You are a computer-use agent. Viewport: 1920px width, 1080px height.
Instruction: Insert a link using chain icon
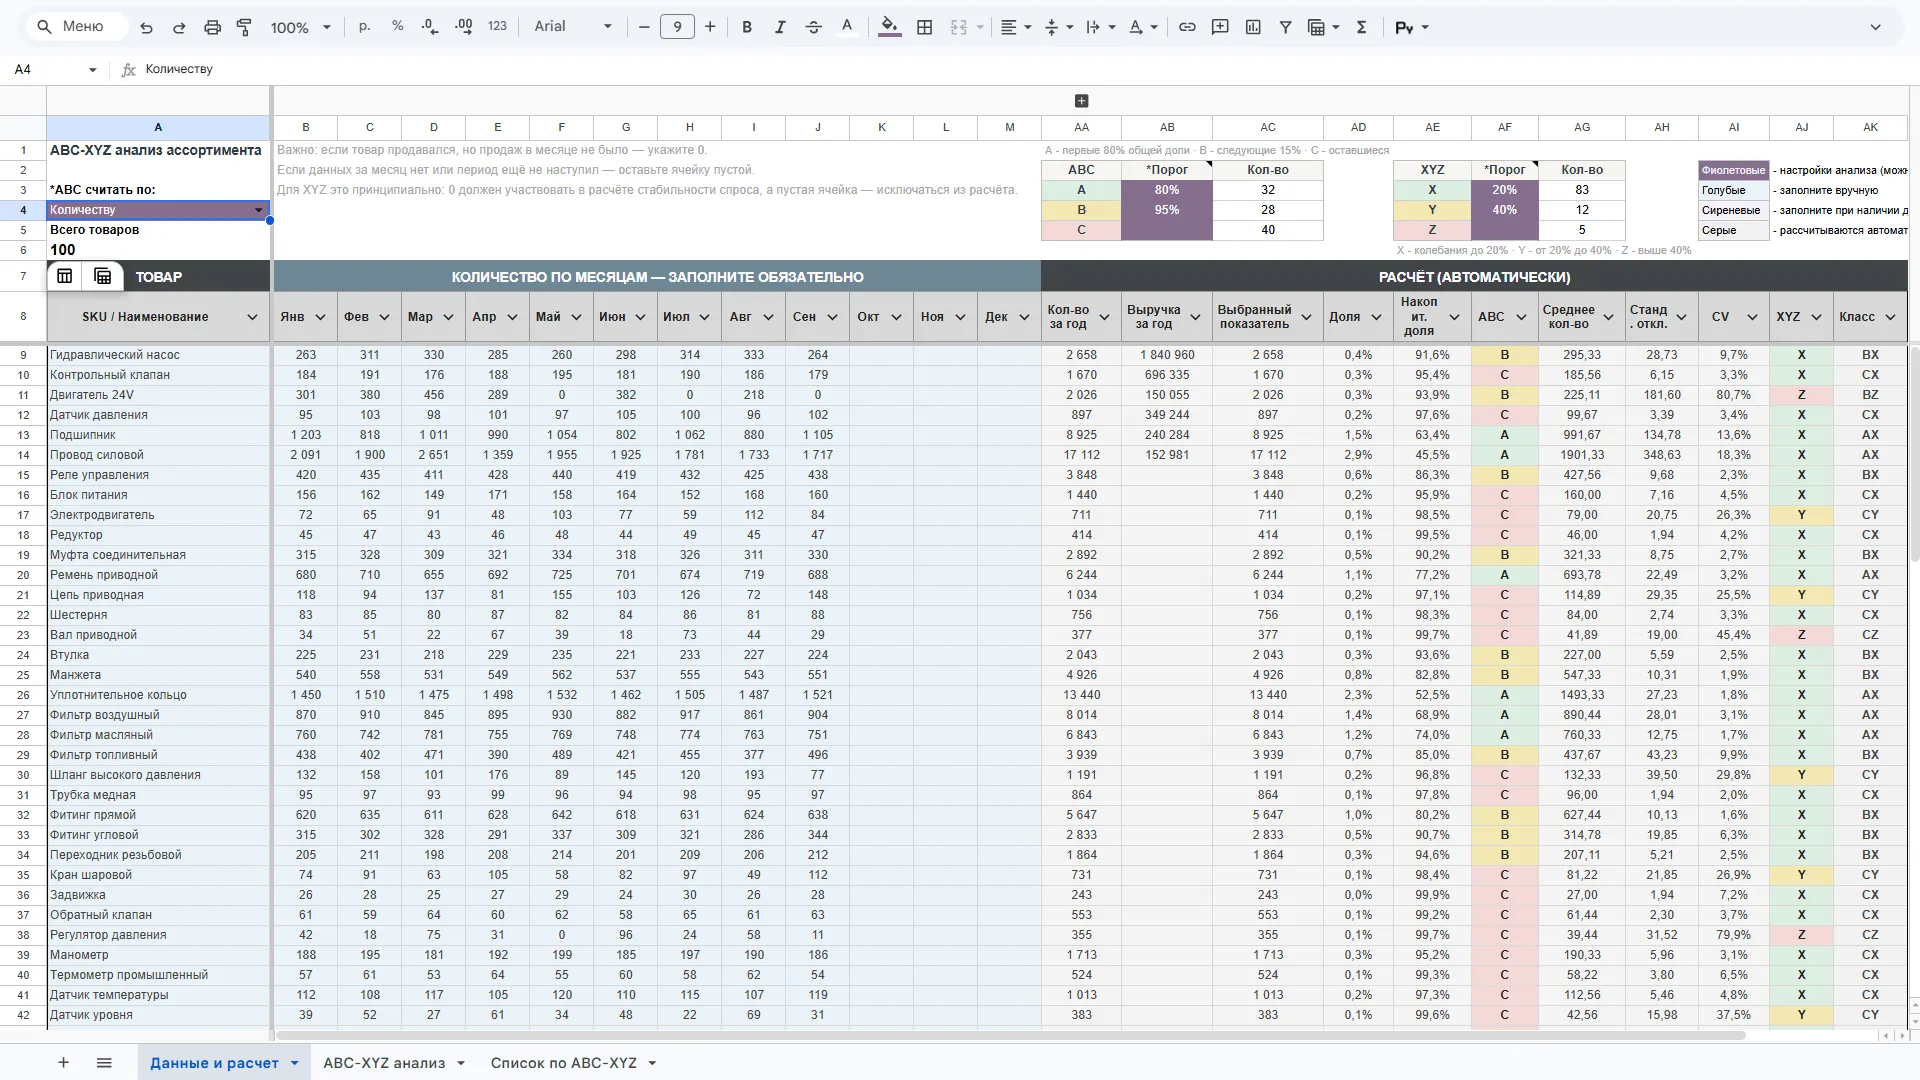coord(1187,27)
